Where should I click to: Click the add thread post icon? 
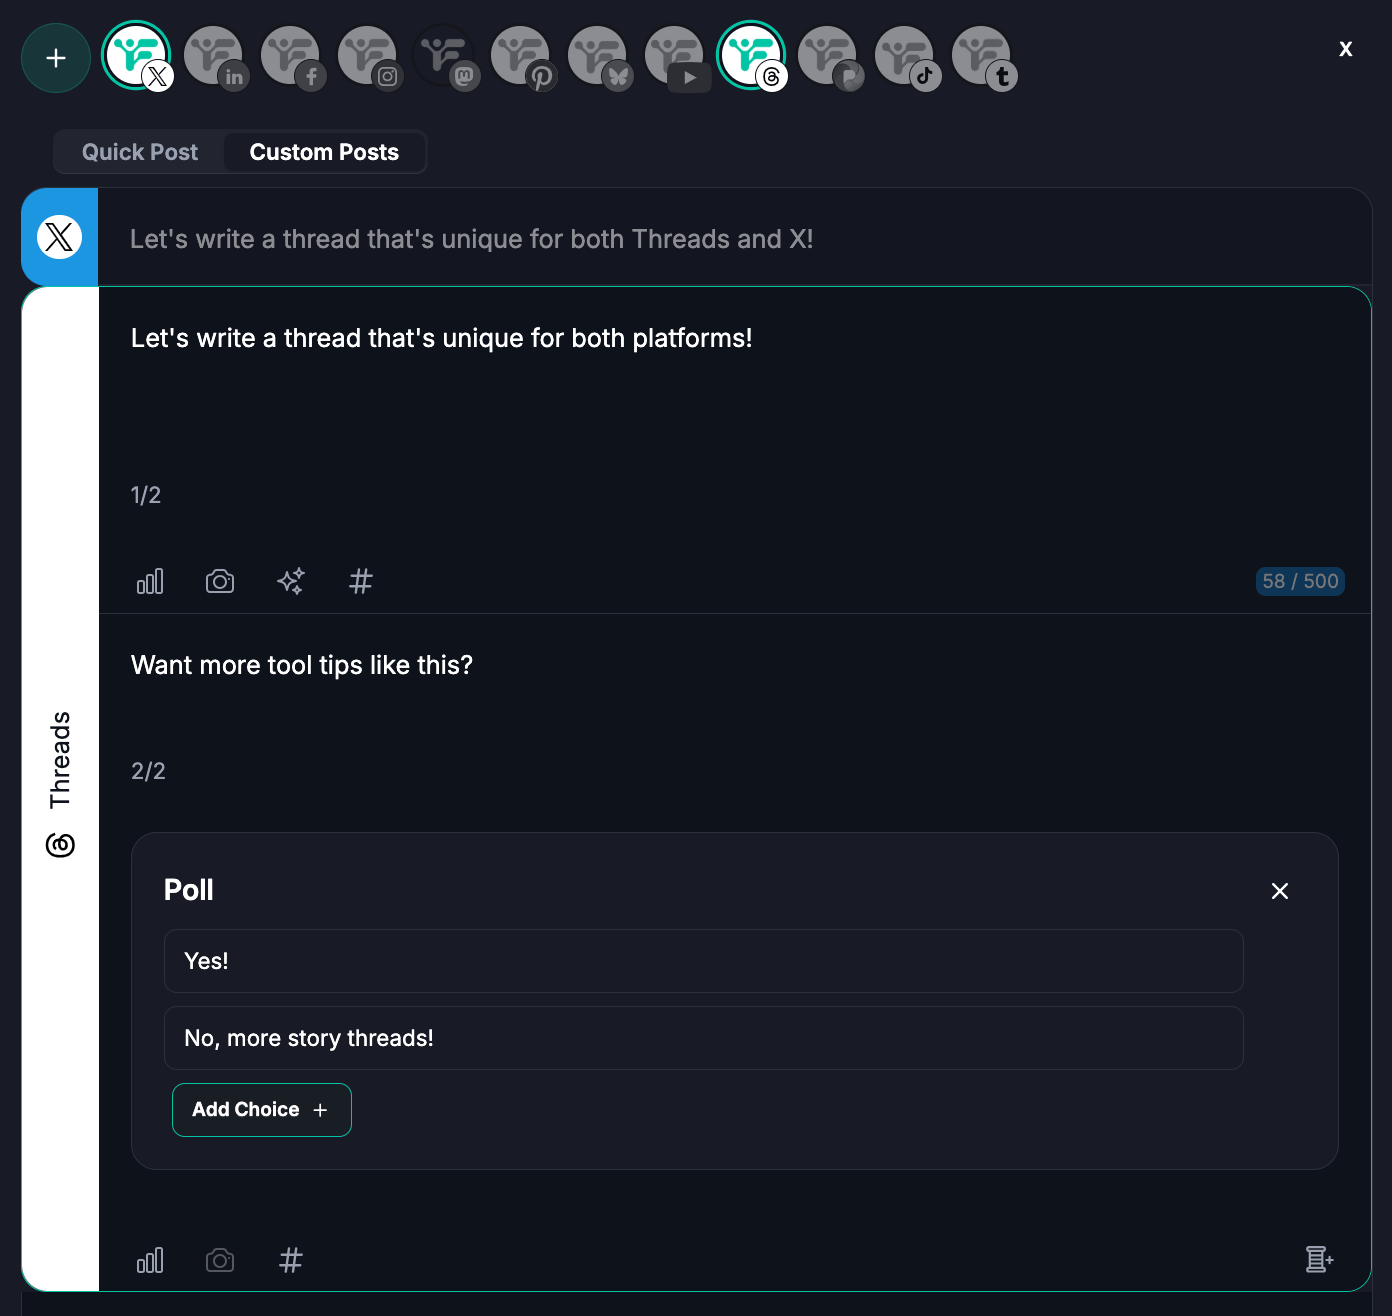(x=1319, y=1260)
